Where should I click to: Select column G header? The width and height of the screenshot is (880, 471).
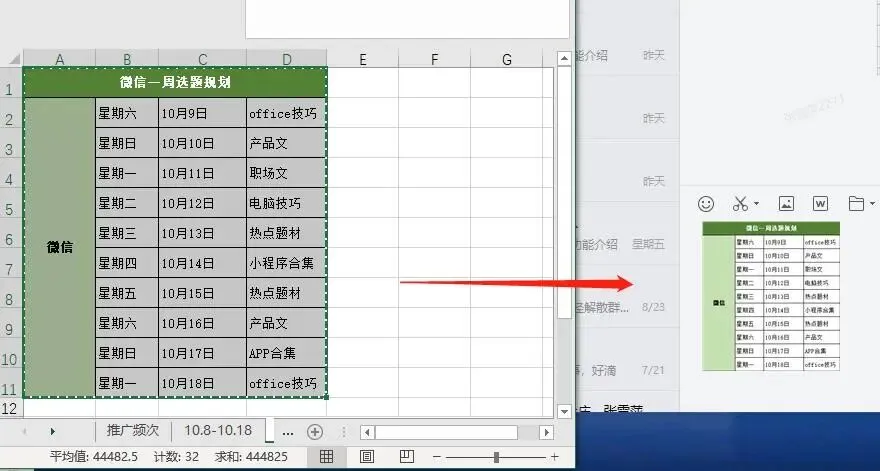(x=507, y=59)
